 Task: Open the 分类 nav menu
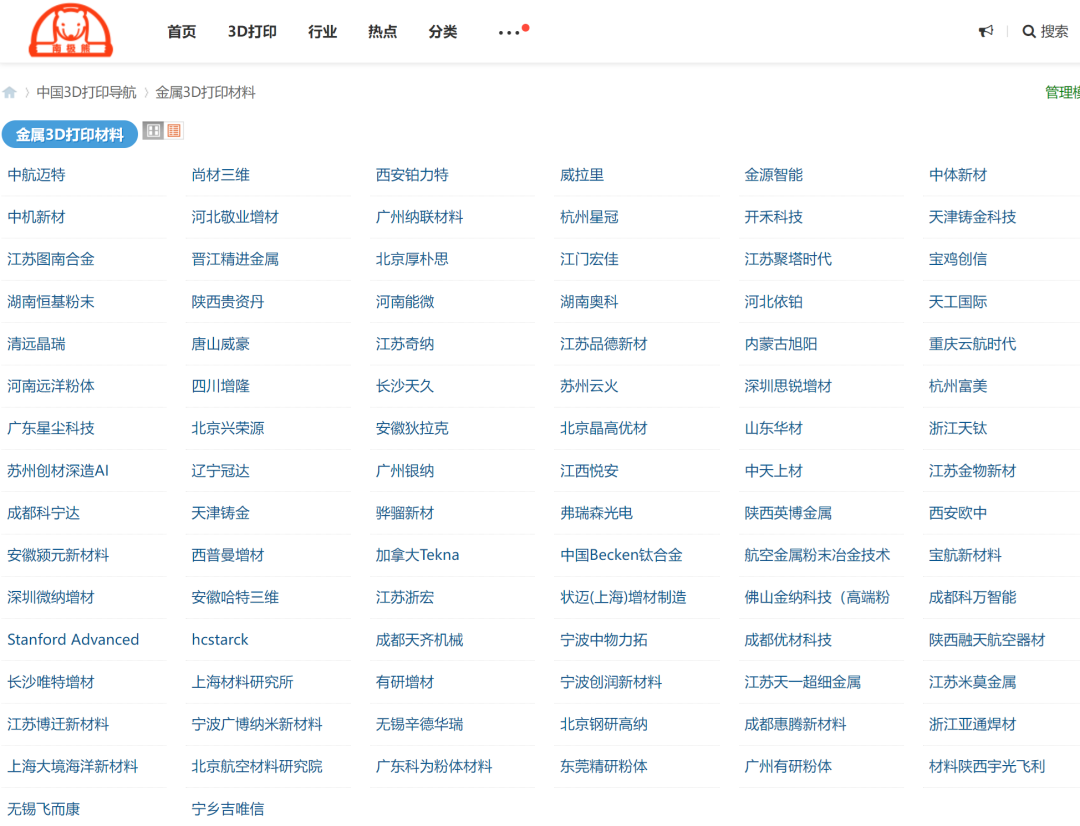pyautogui.click(x=442, y=32)
